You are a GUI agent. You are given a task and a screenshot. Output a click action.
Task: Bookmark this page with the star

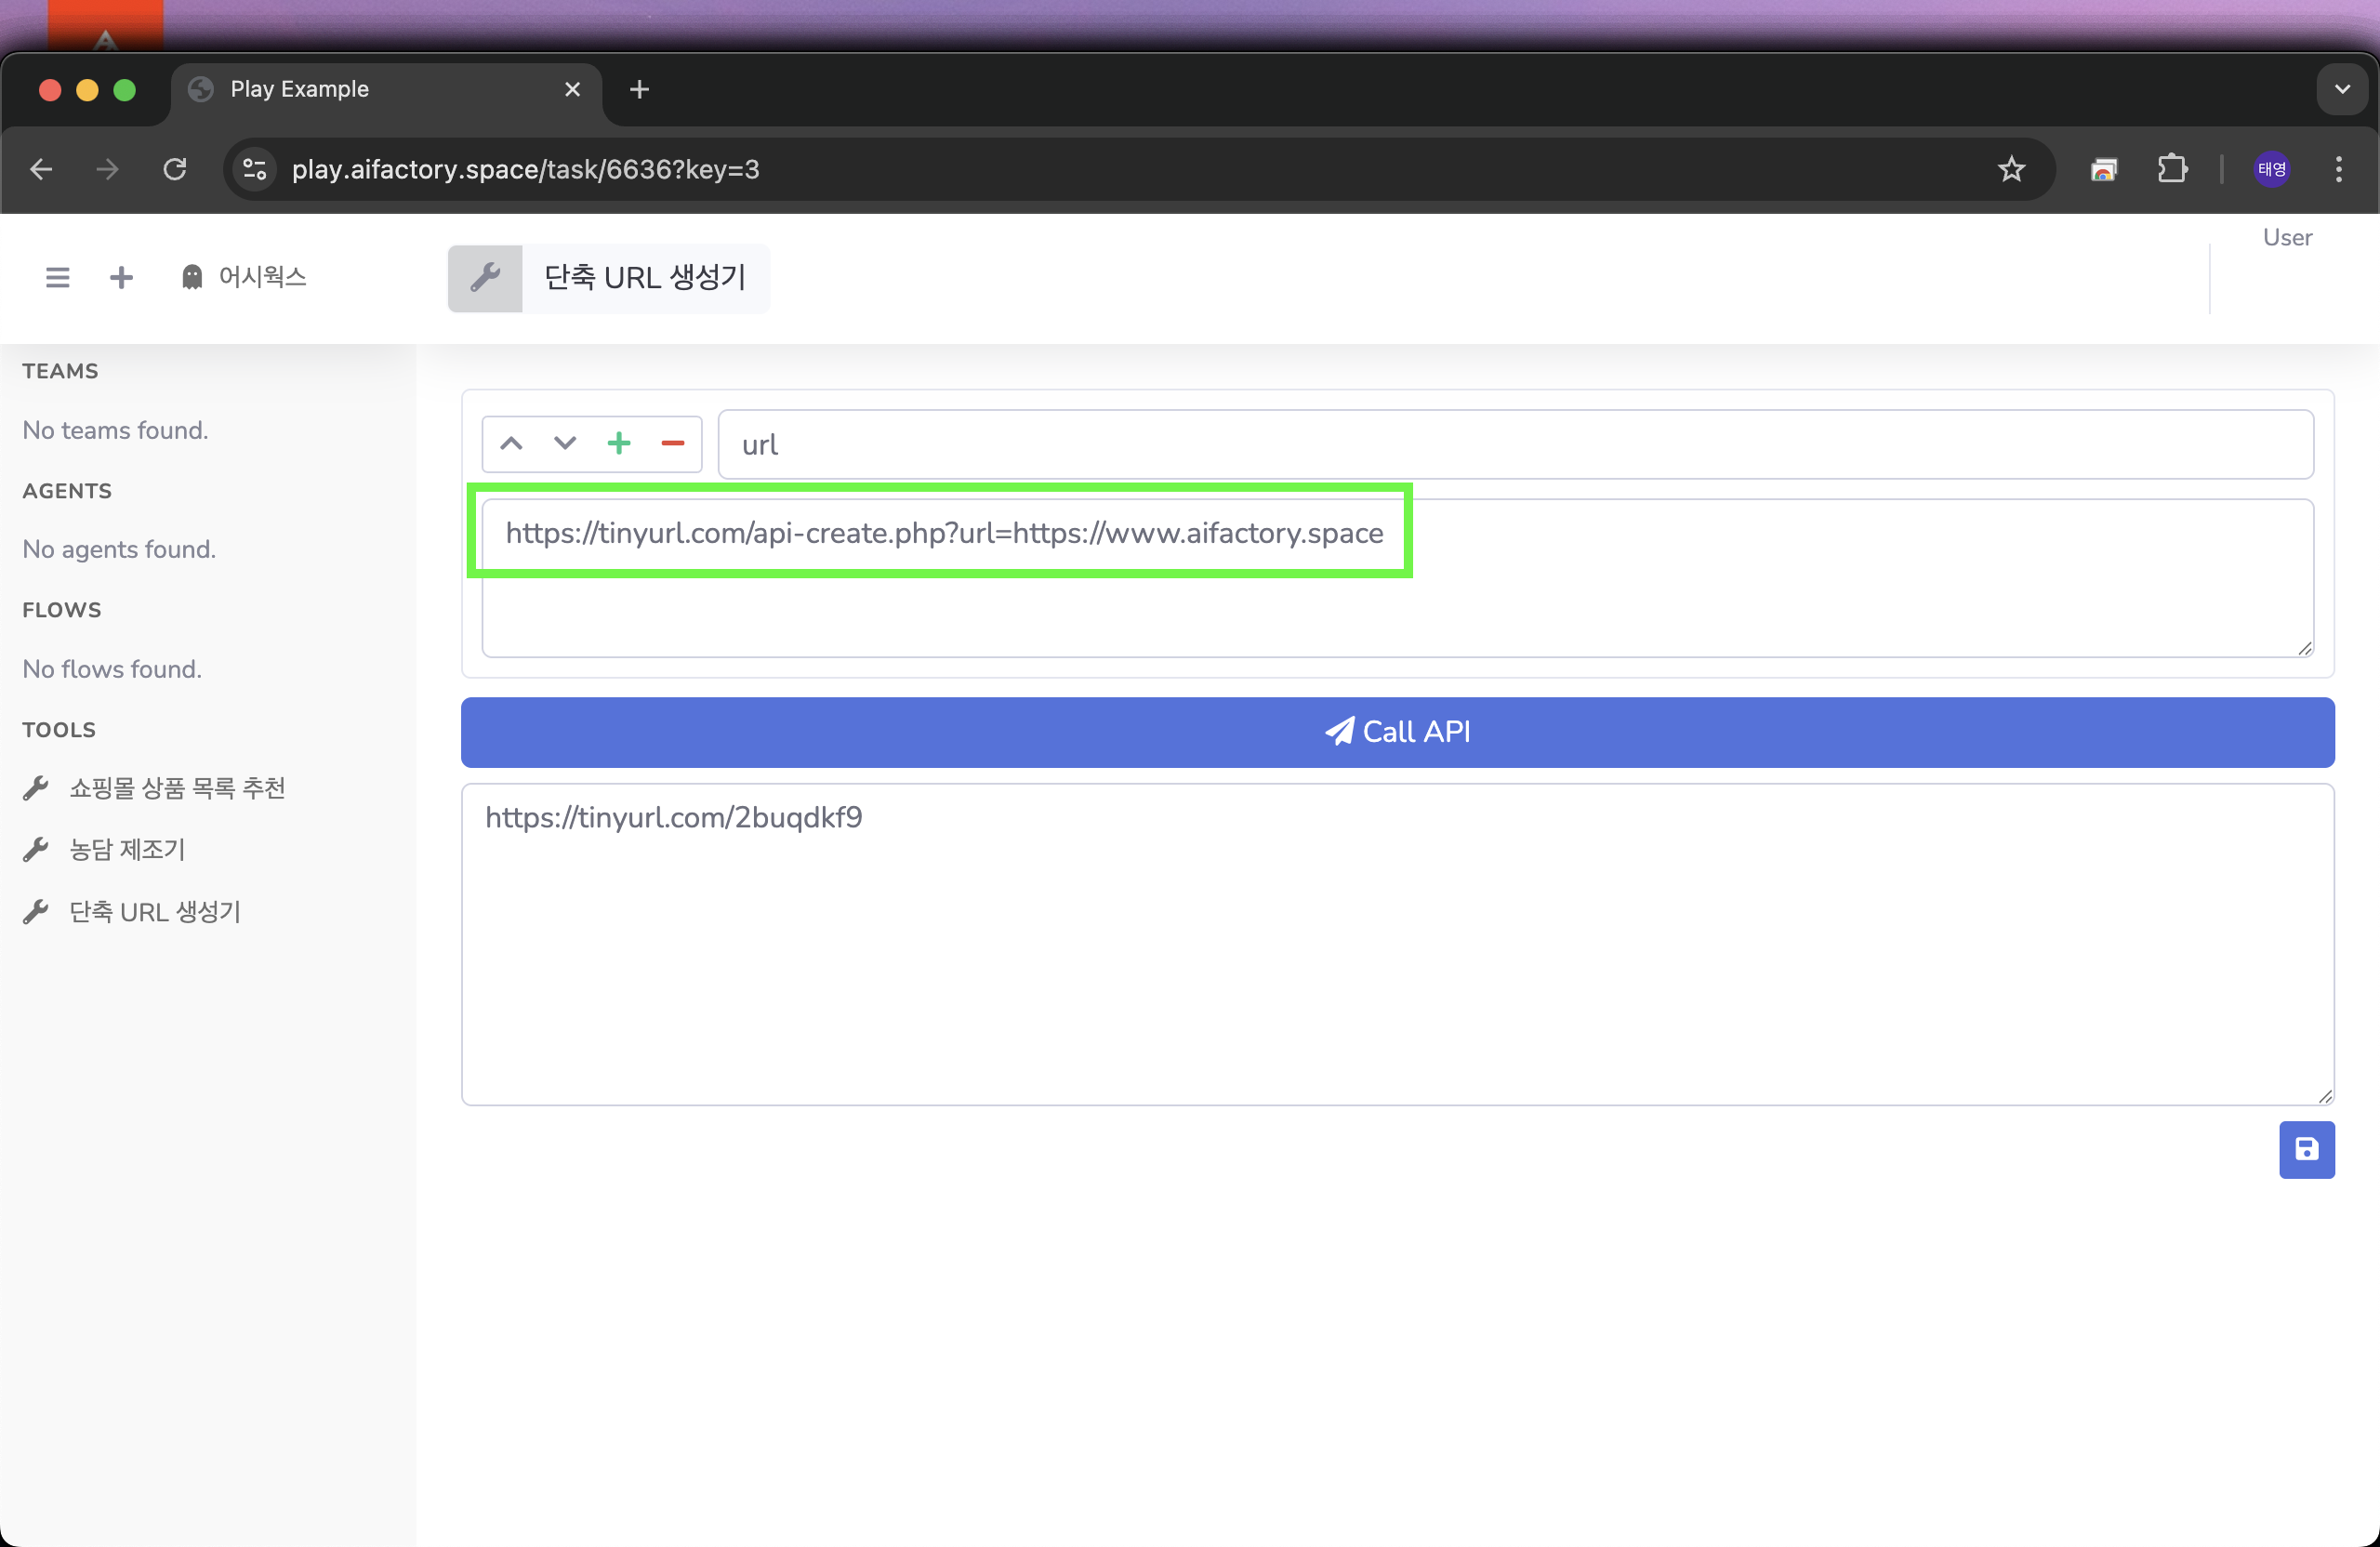click(2011, 169)
